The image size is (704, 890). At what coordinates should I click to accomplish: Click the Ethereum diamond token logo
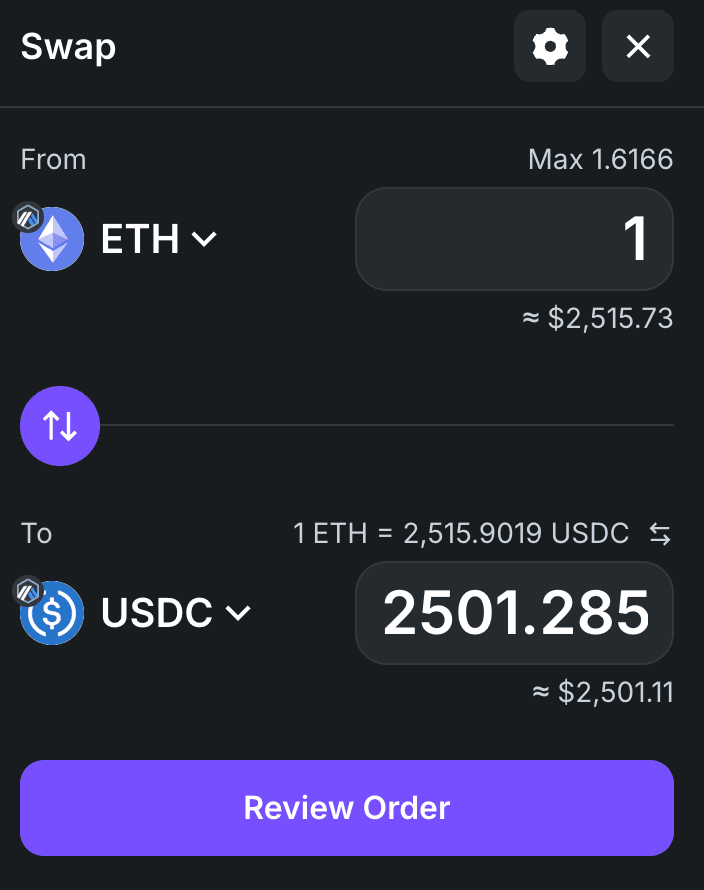click(53, 240)
